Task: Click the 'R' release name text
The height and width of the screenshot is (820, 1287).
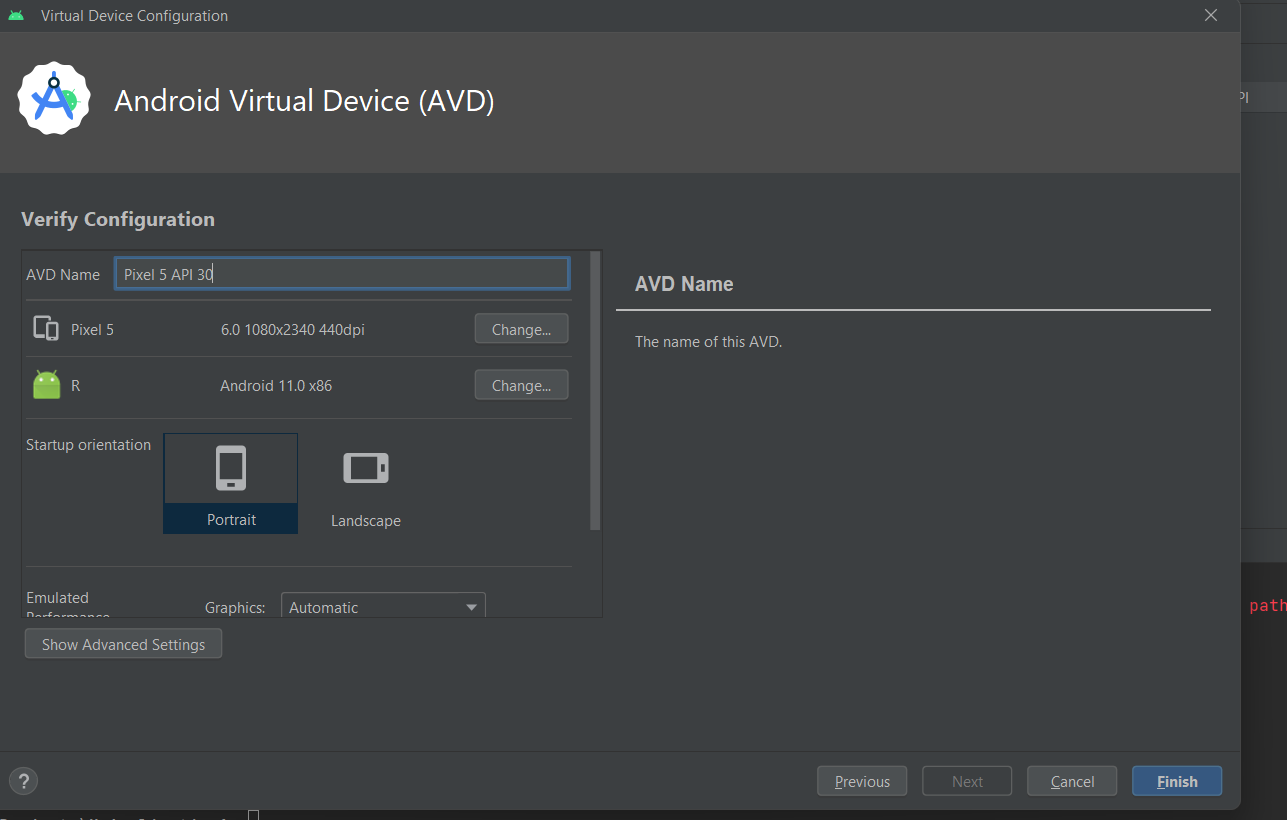Action: click(x=76, y=385)
